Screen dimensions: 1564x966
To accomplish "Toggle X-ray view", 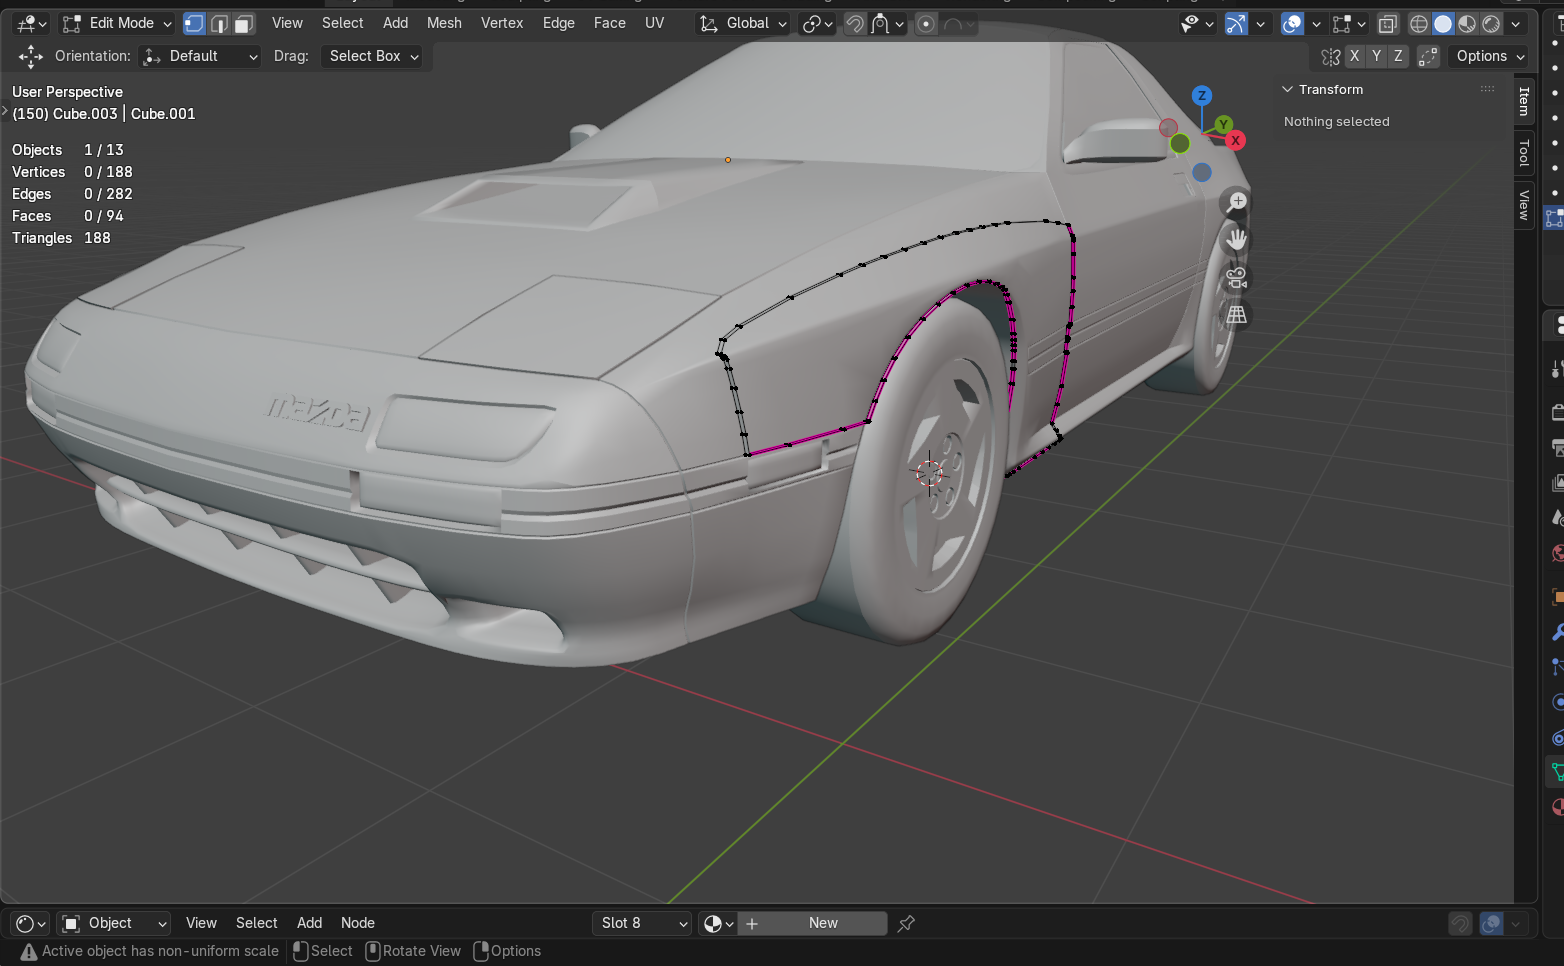I will tap(1387, 23).
